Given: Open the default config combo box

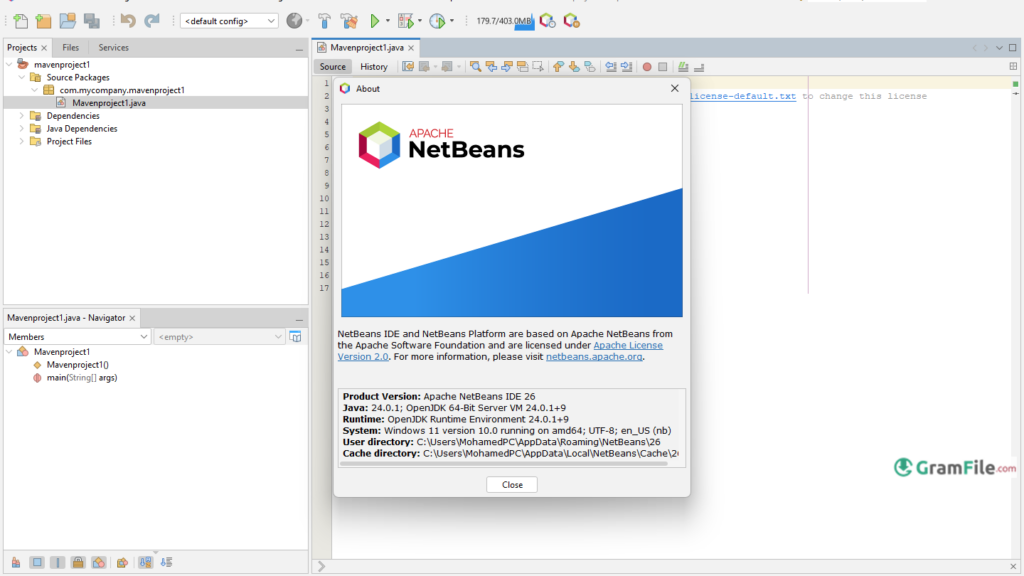Looking at the screenshot, I should point(229,21).
